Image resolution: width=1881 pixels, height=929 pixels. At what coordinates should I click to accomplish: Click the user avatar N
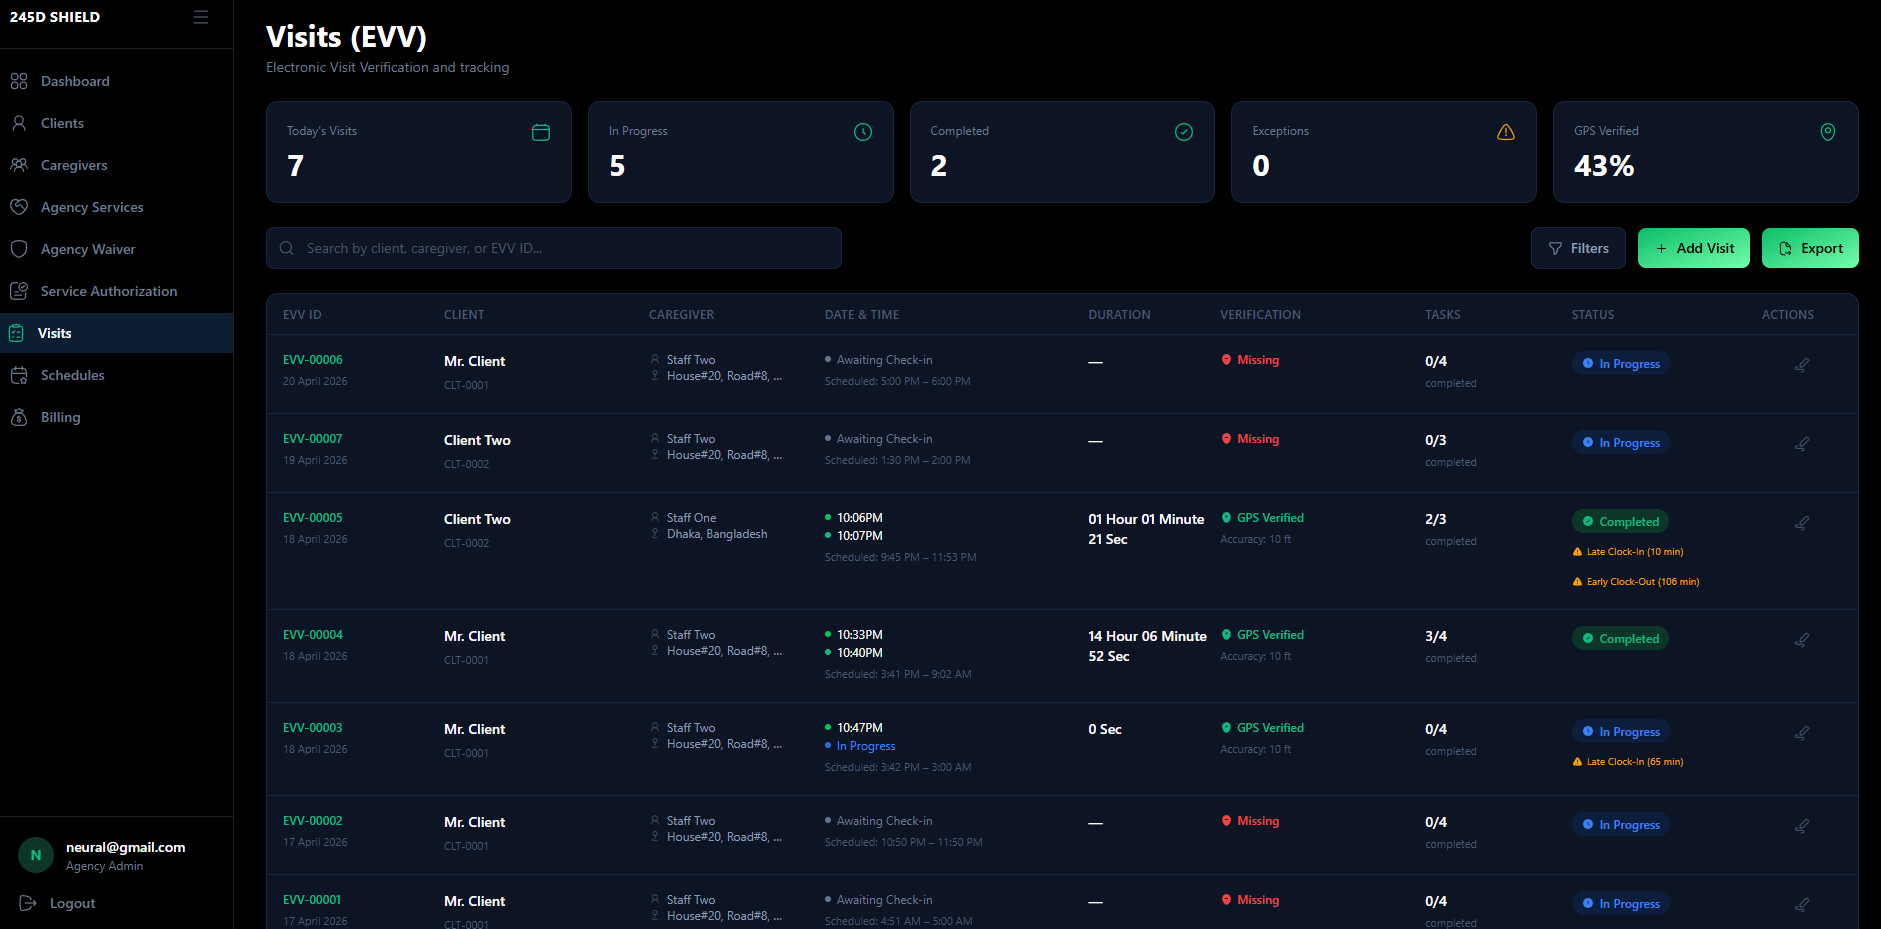coord(36,855)
